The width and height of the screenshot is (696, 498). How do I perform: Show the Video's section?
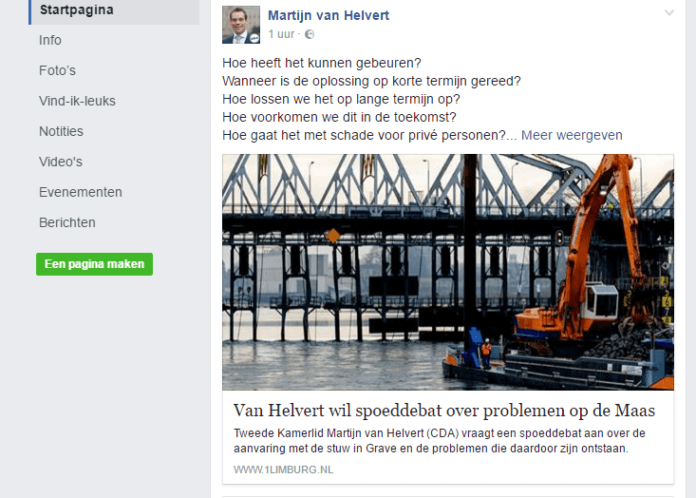coord(61,162)
